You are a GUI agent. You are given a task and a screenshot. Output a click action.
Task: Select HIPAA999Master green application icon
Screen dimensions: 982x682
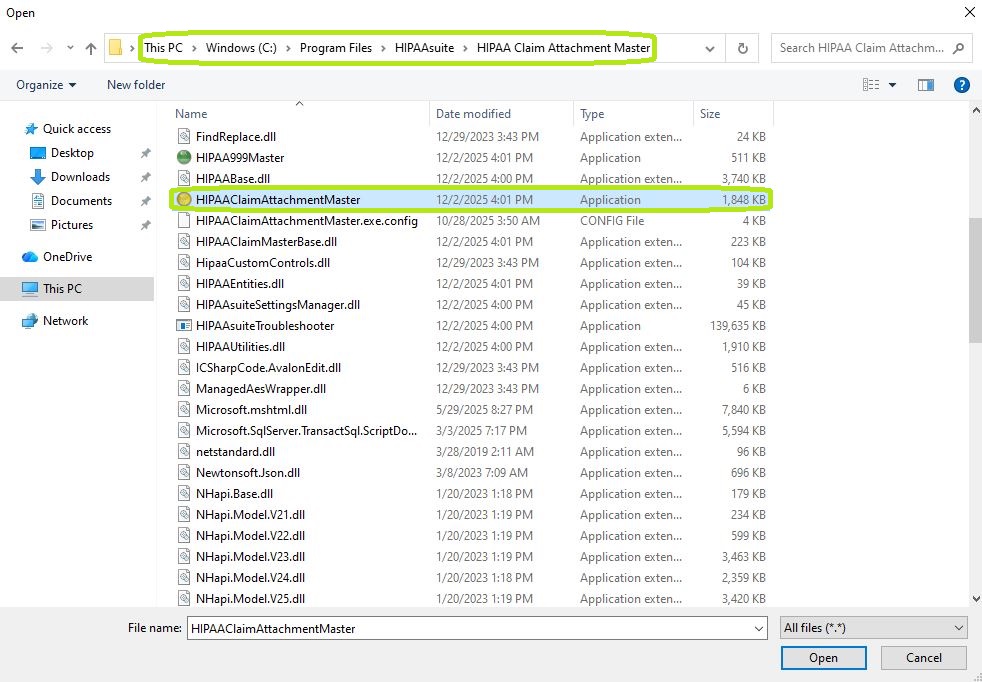(183, 158)
